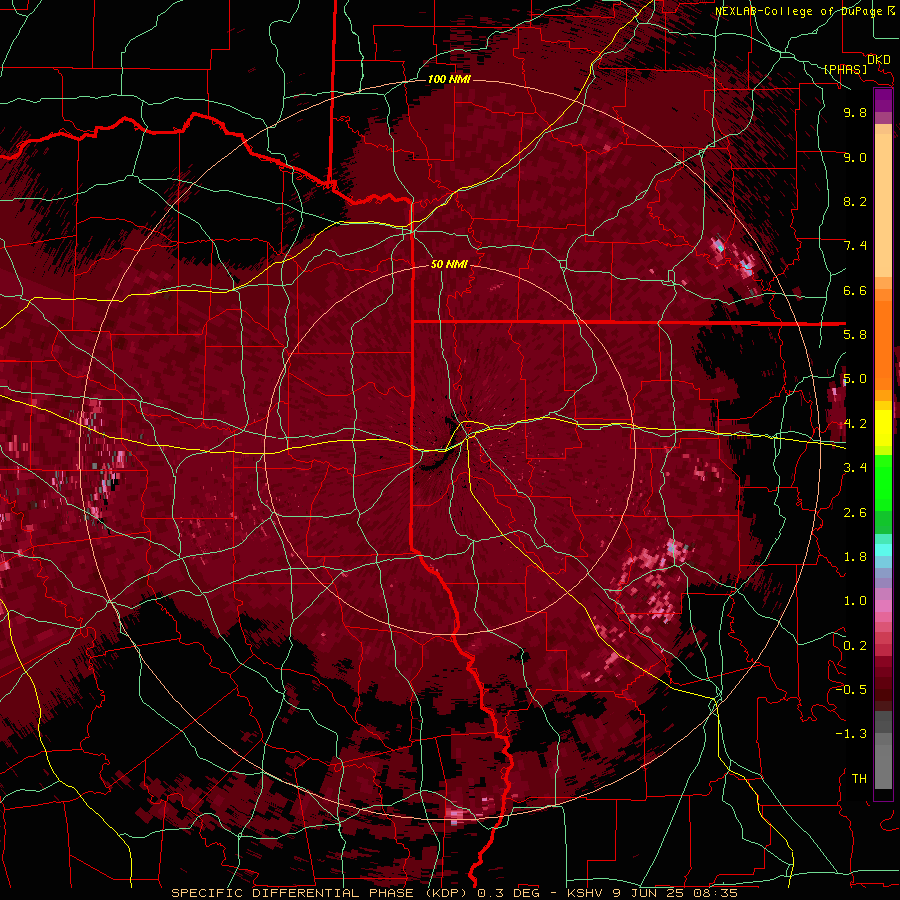
Task: Click the 9.8 value on the color scale
Action: pos(855,112)
